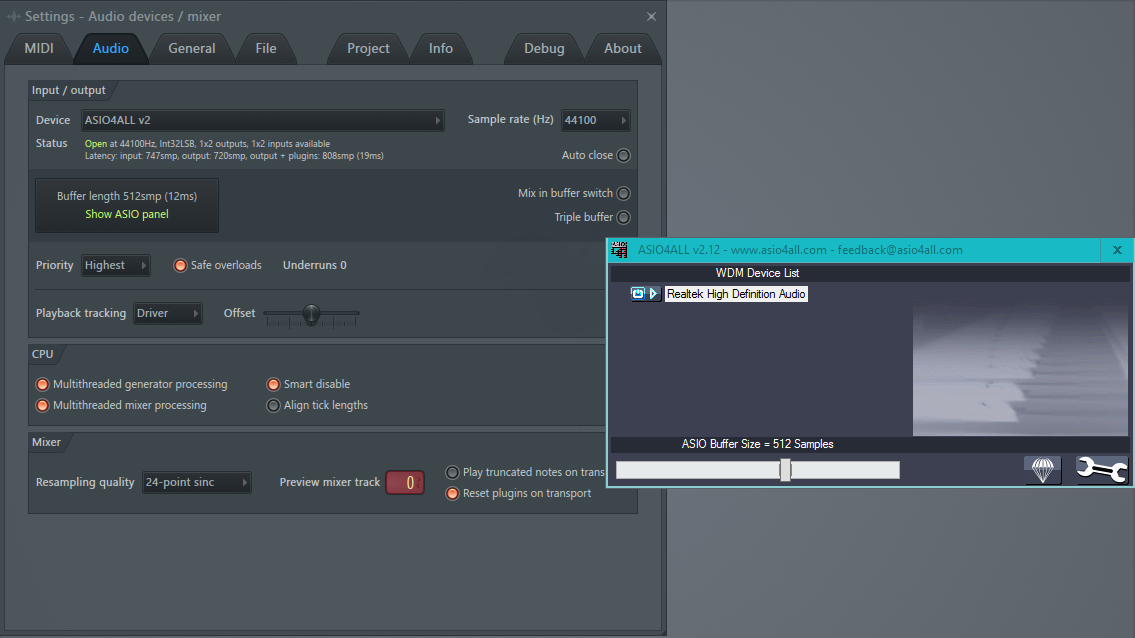Open the Debug tab

(x=544, y=49)
